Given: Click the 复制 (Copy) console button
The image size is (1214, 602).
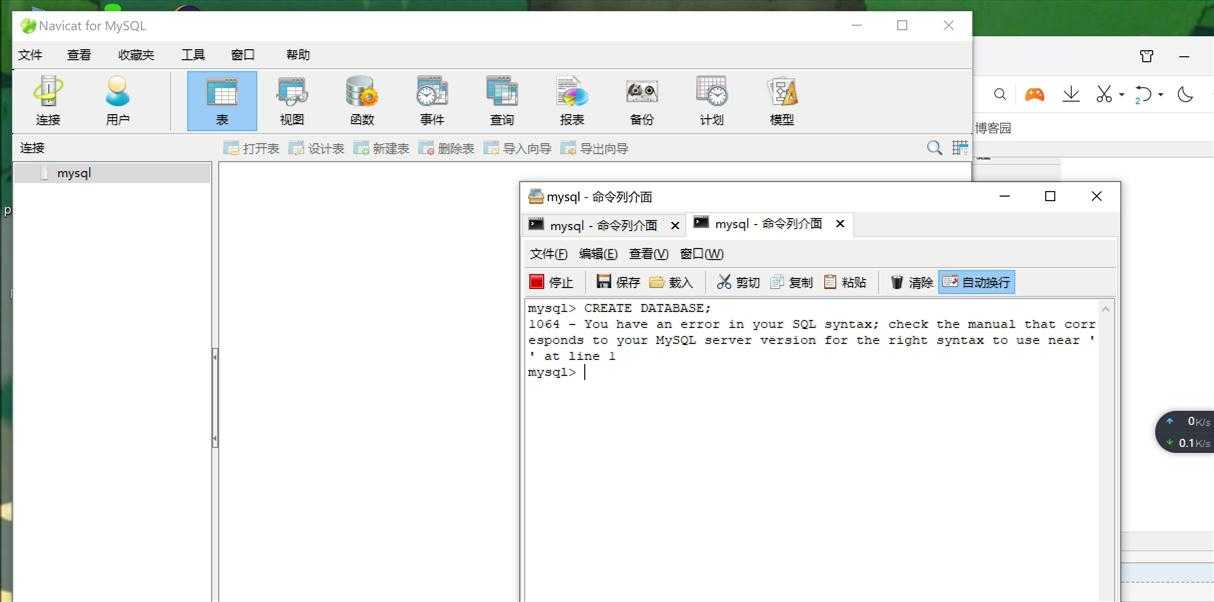Looking at the screenshot, I should [791, 282].
